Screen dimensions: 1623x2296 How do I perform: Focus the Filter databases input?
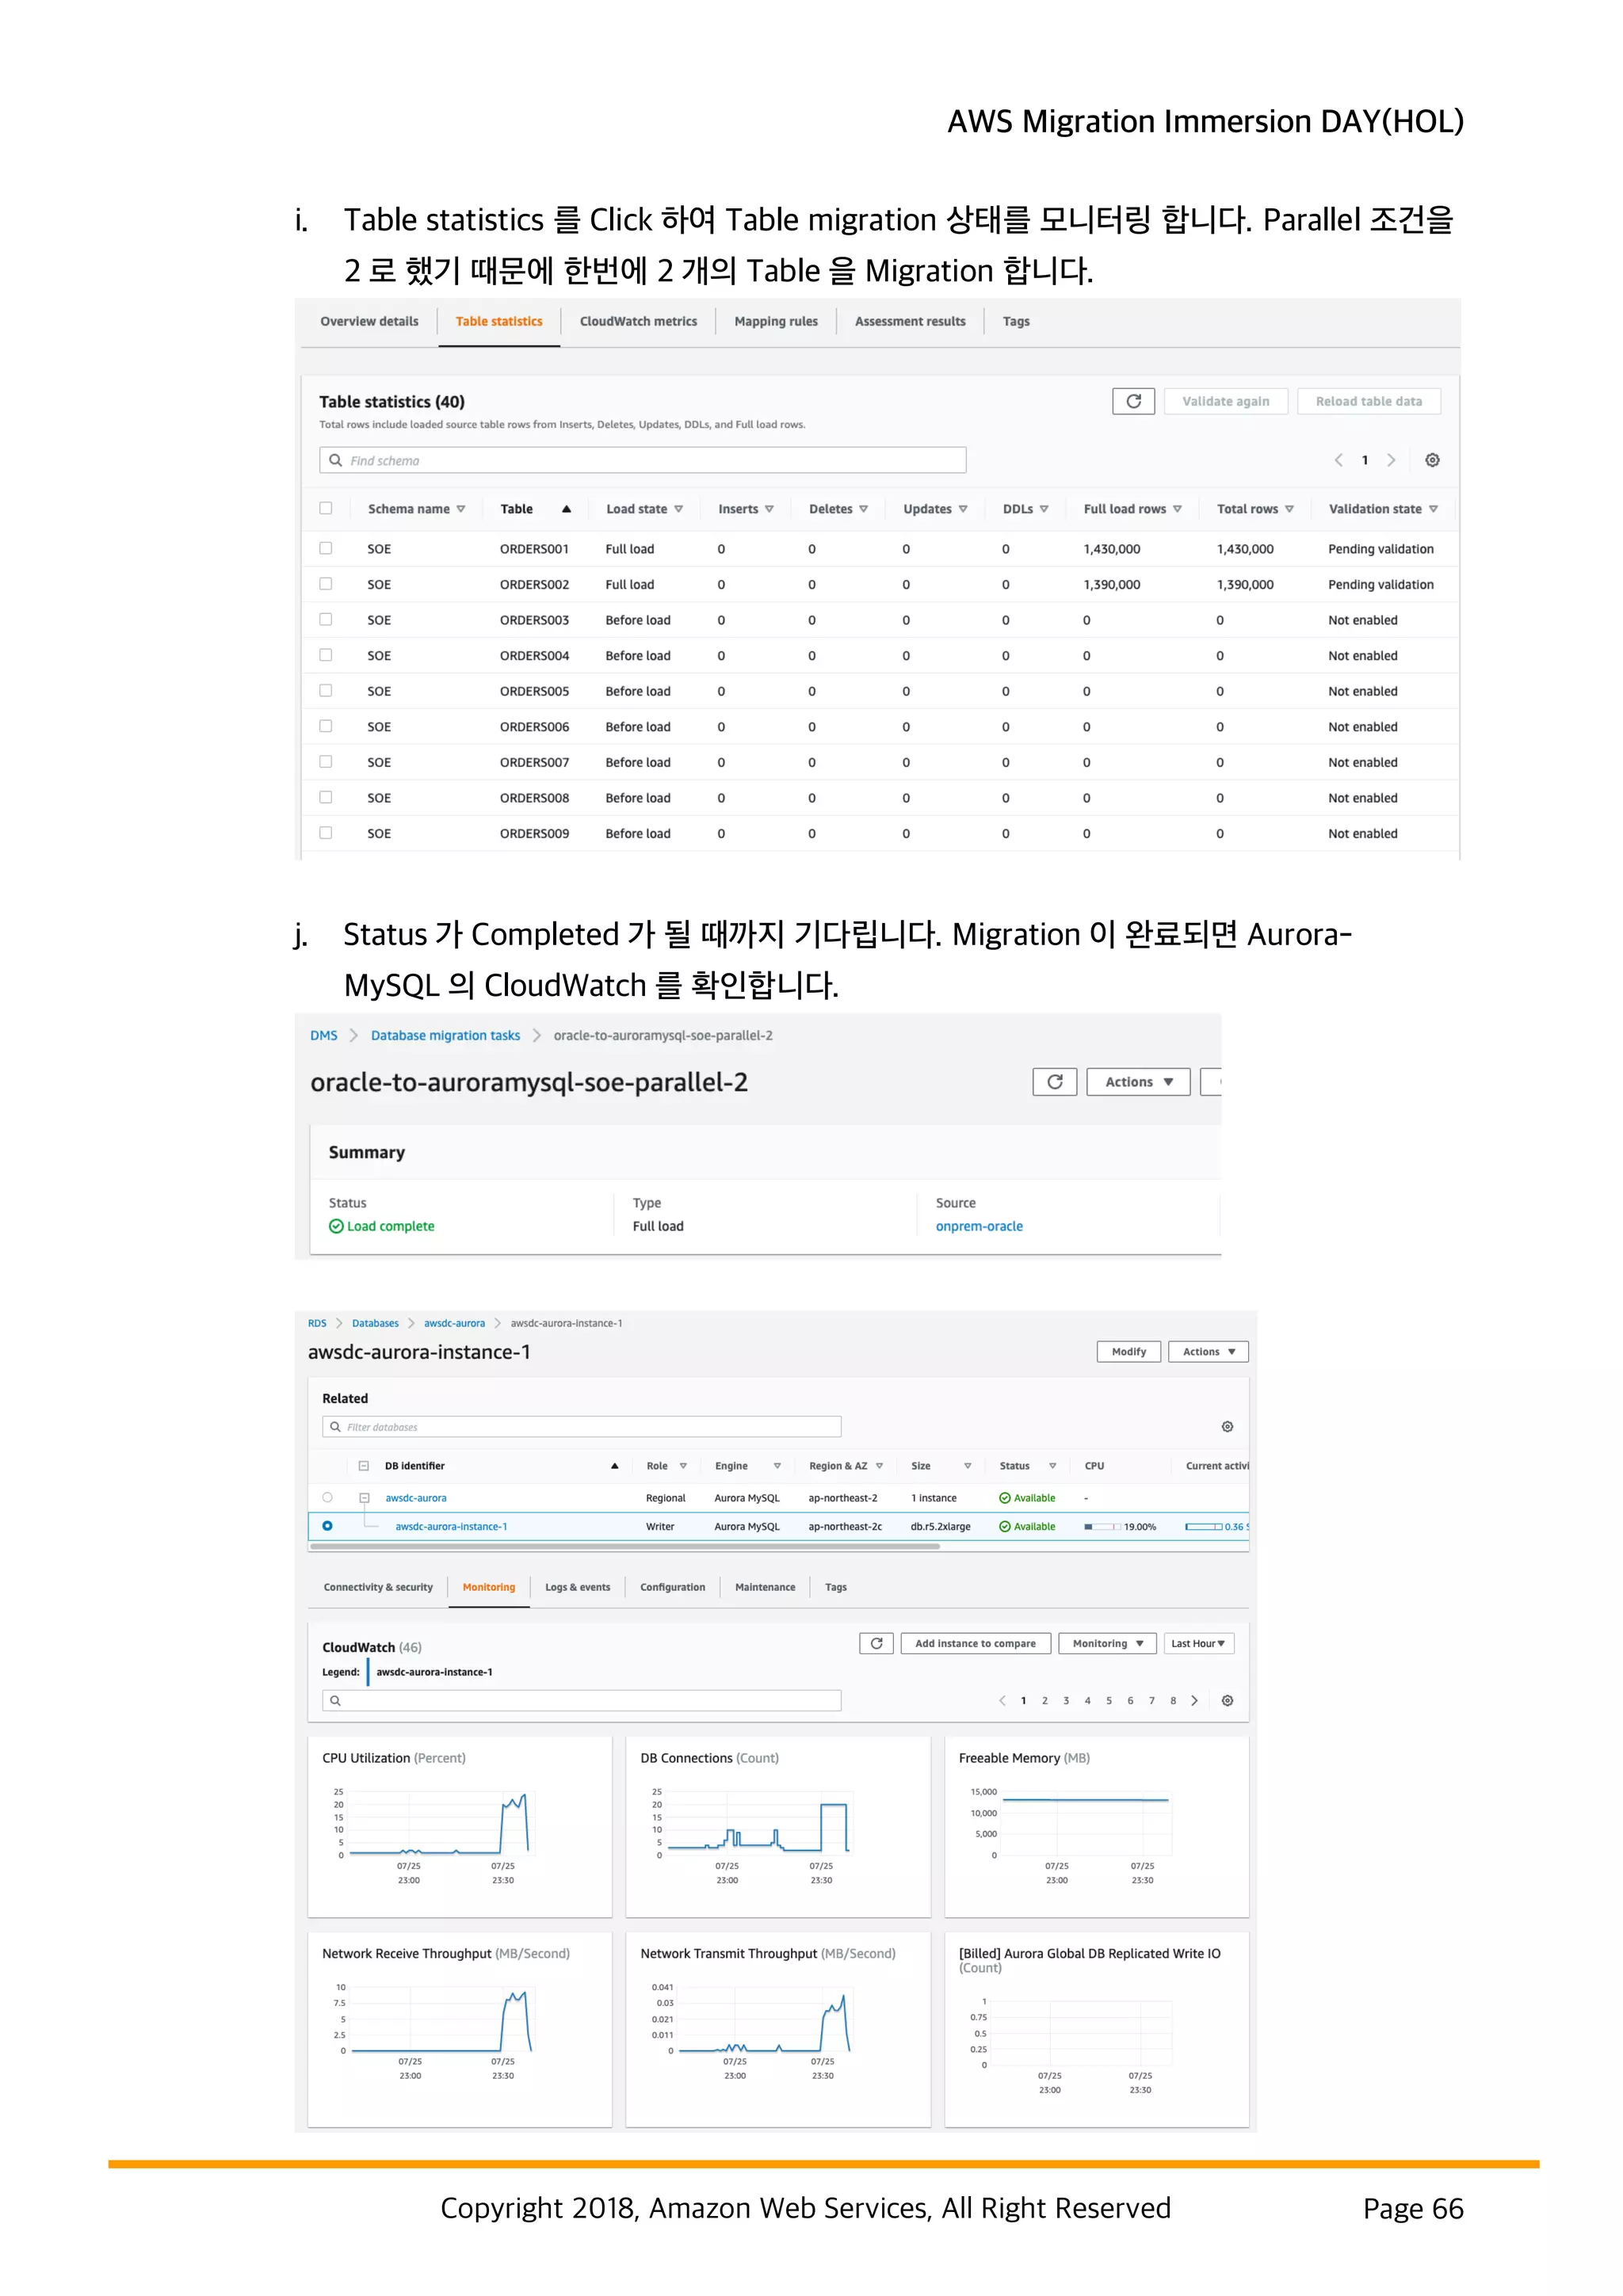coord(581,1427)
